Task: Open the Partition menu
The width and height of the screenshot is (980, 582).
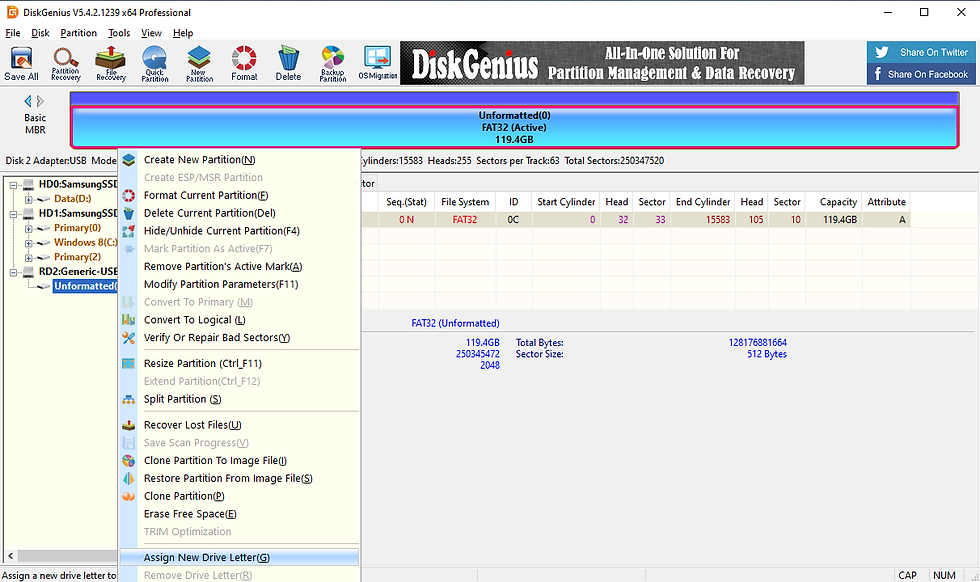Action: pos(78,33)
